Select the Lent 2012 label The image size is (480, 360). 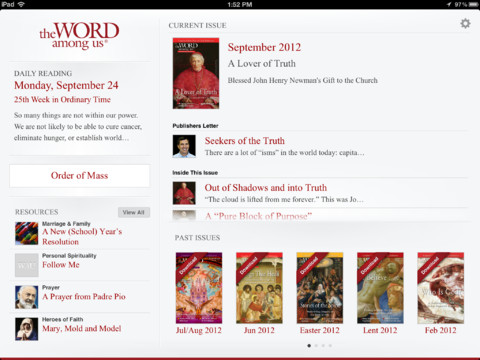(x=380, y=330)
